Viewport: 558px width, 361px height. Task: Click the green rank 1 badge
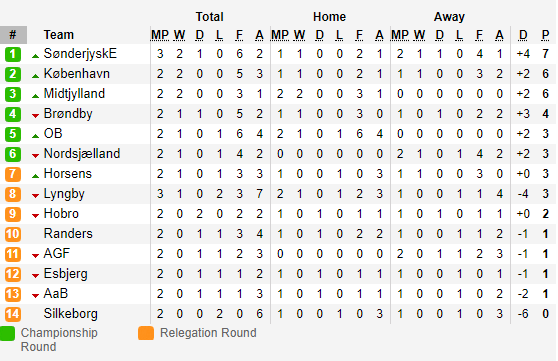[x=13, y=54]
